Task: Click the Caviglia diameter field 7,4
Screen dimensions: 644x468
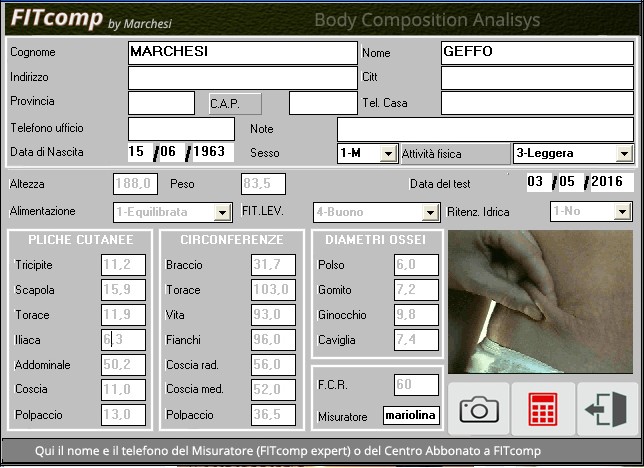Action: tap(416, 340)
